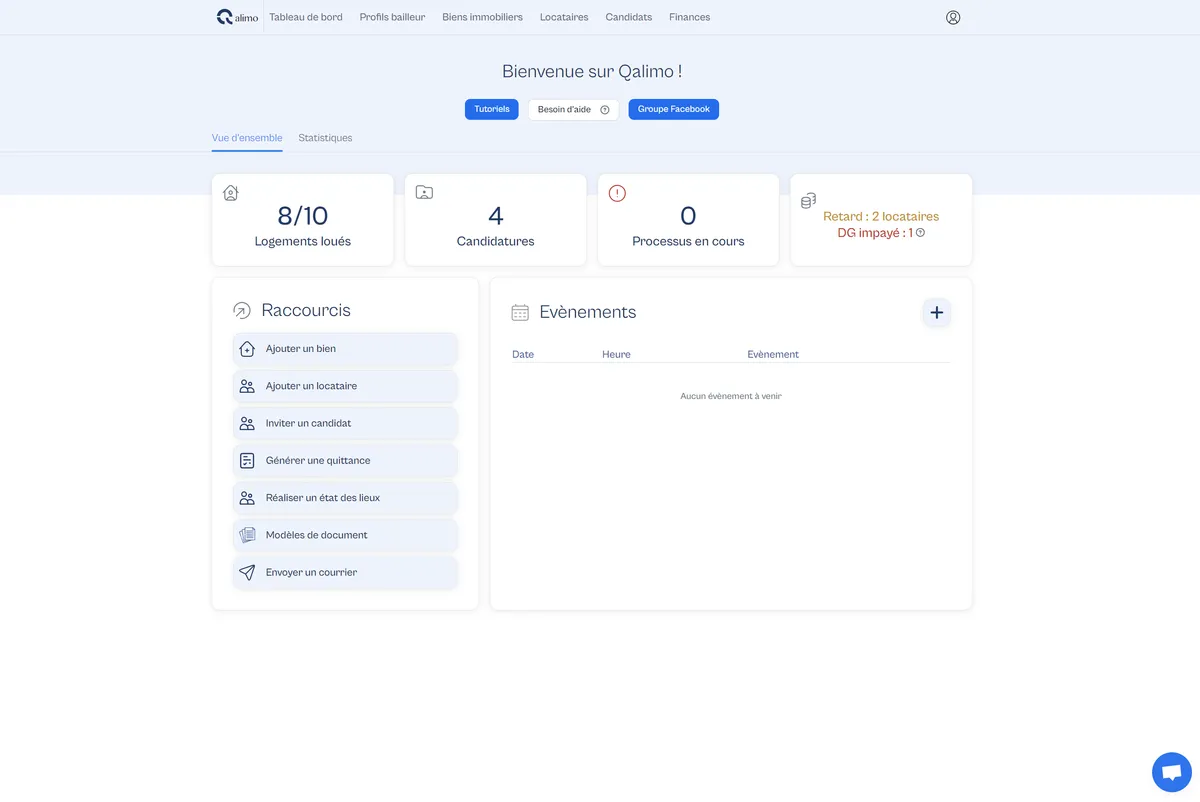Image resolution: width=1200 pixels, height=802 pixels.
Task: Click the Bienvenue sur Qalimo ! heading
Action: click(592, 72)
